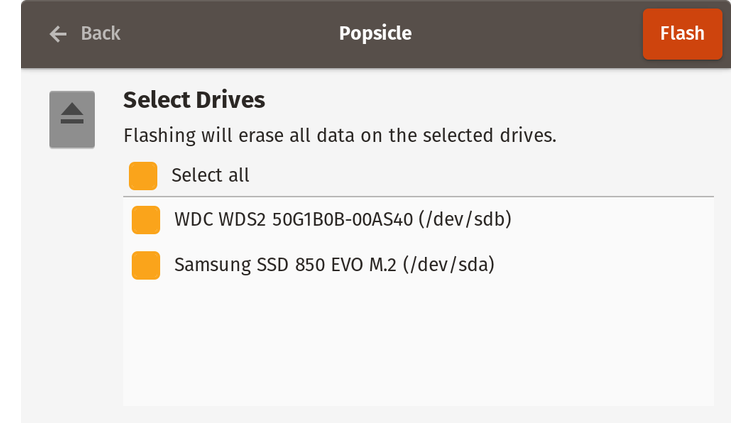This screenshot has width=752, height=423.
Task: Go back using the Back label
Action: [x=101, y=34]
